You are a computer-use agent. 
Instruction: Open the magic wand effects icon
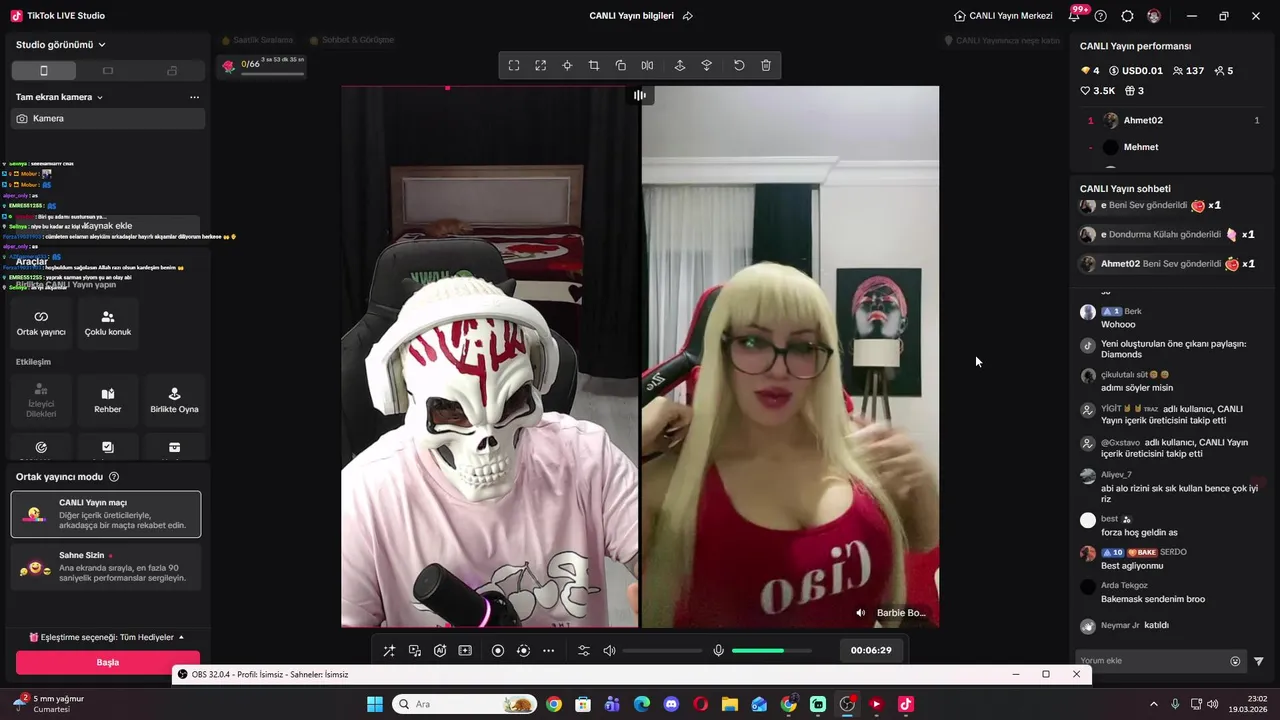[389, 650]
